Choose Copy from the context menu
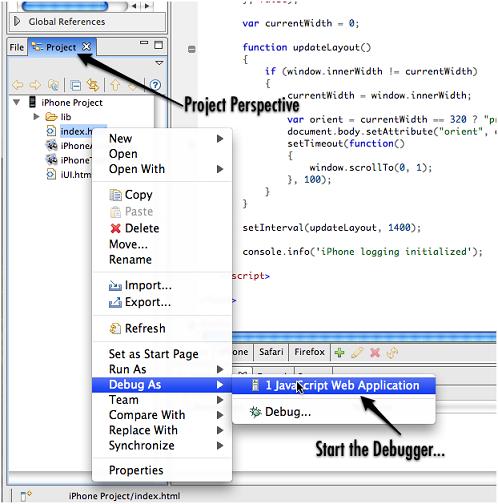Image resolution: width=498 pixels, height=504 pixels. [x=162, y=195]
